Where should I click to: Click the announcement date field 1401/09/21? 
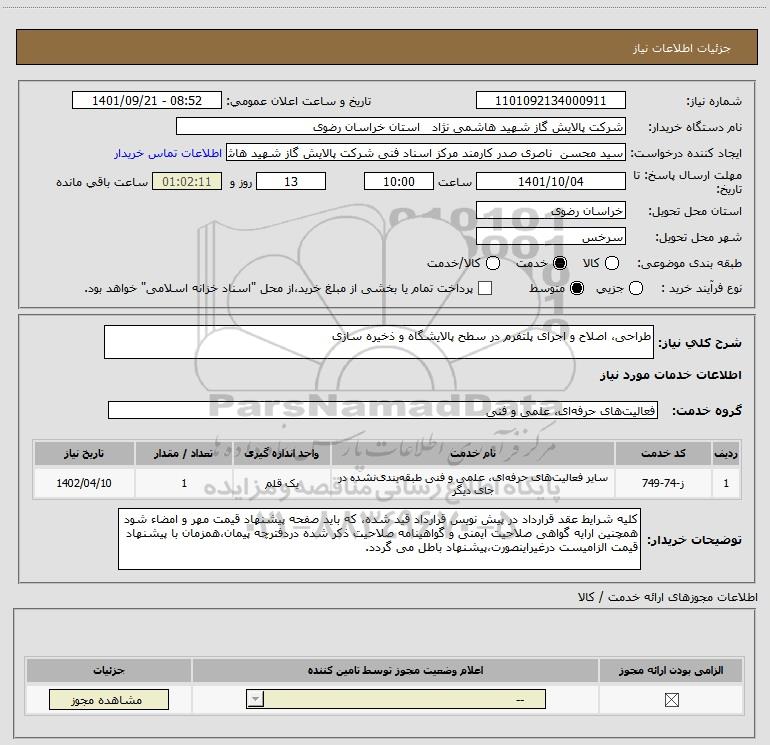[147, 100]
